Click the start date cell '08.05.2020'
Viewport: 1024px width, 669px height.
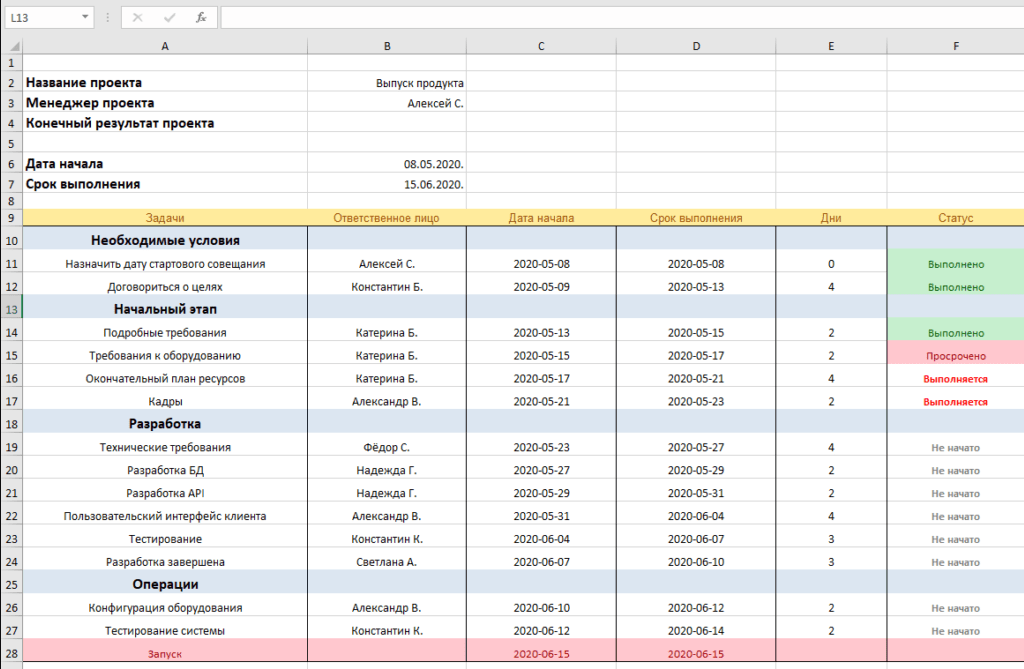pos(387,163)
